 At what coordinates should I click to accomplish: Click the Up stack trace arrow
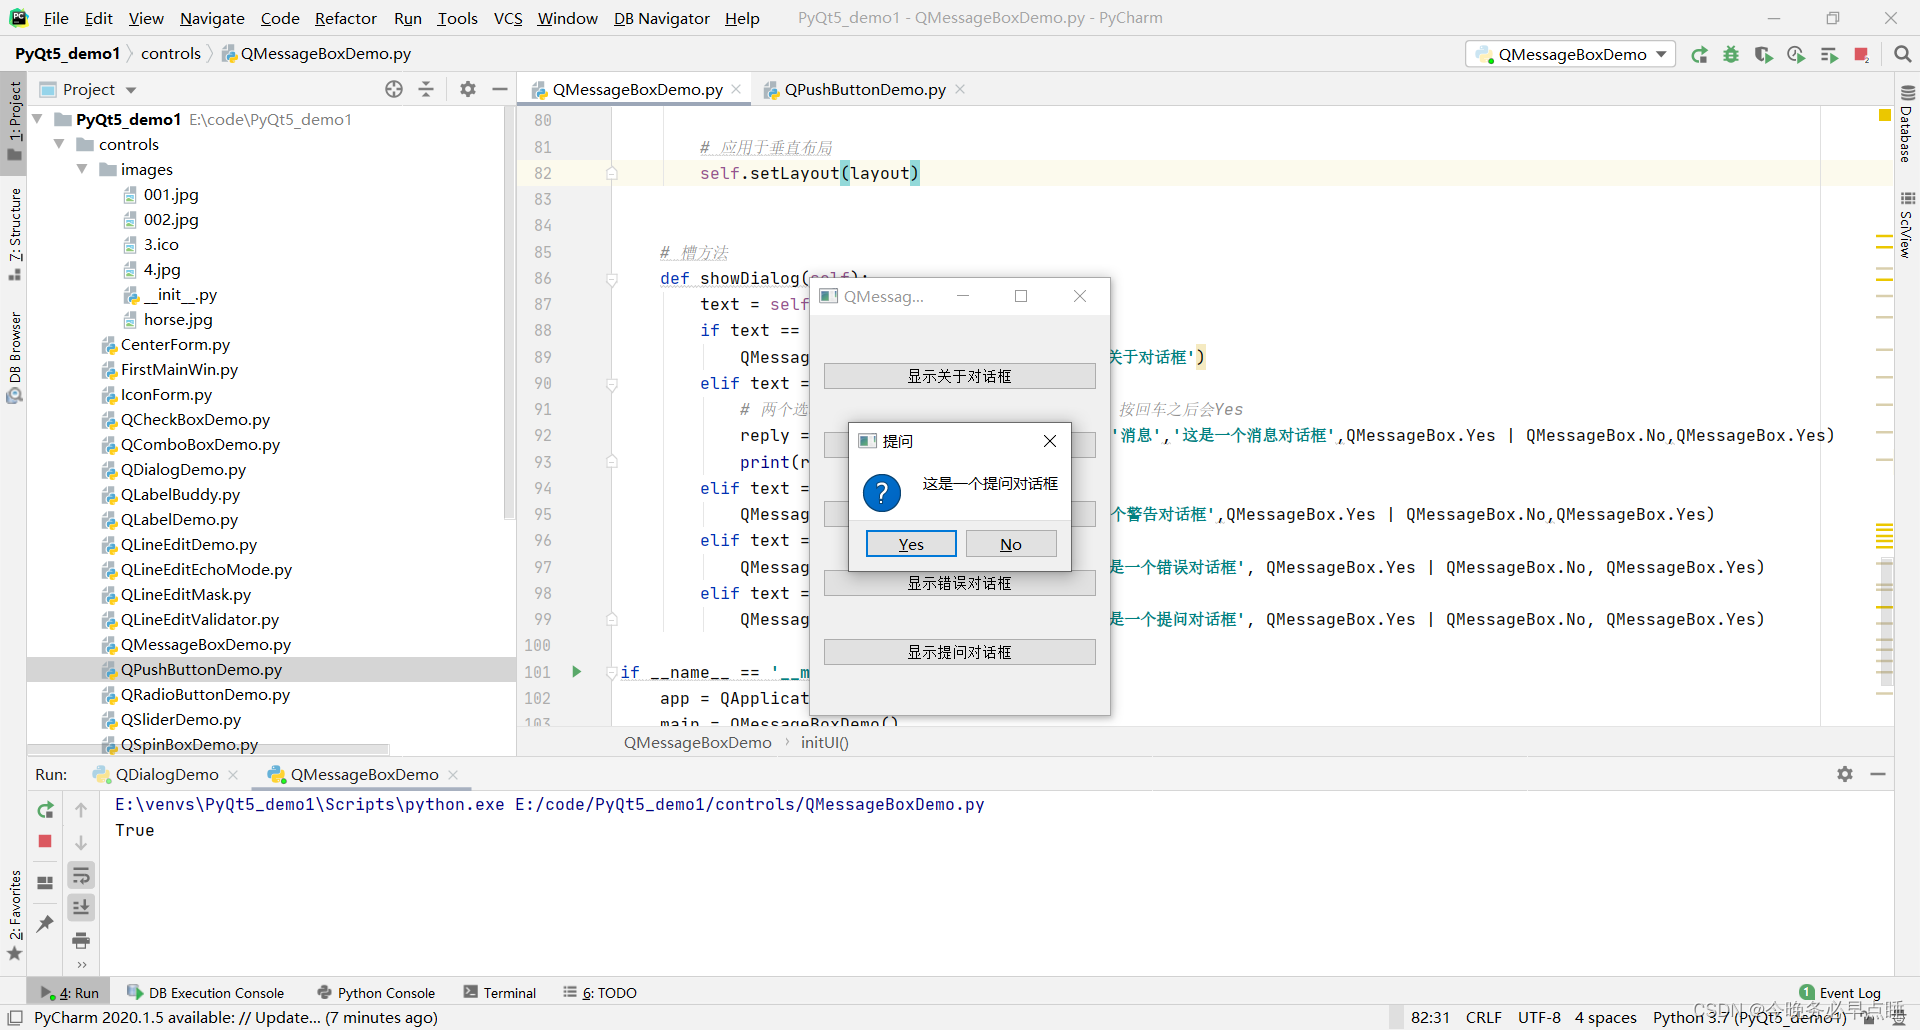click(x=81, y=810)
